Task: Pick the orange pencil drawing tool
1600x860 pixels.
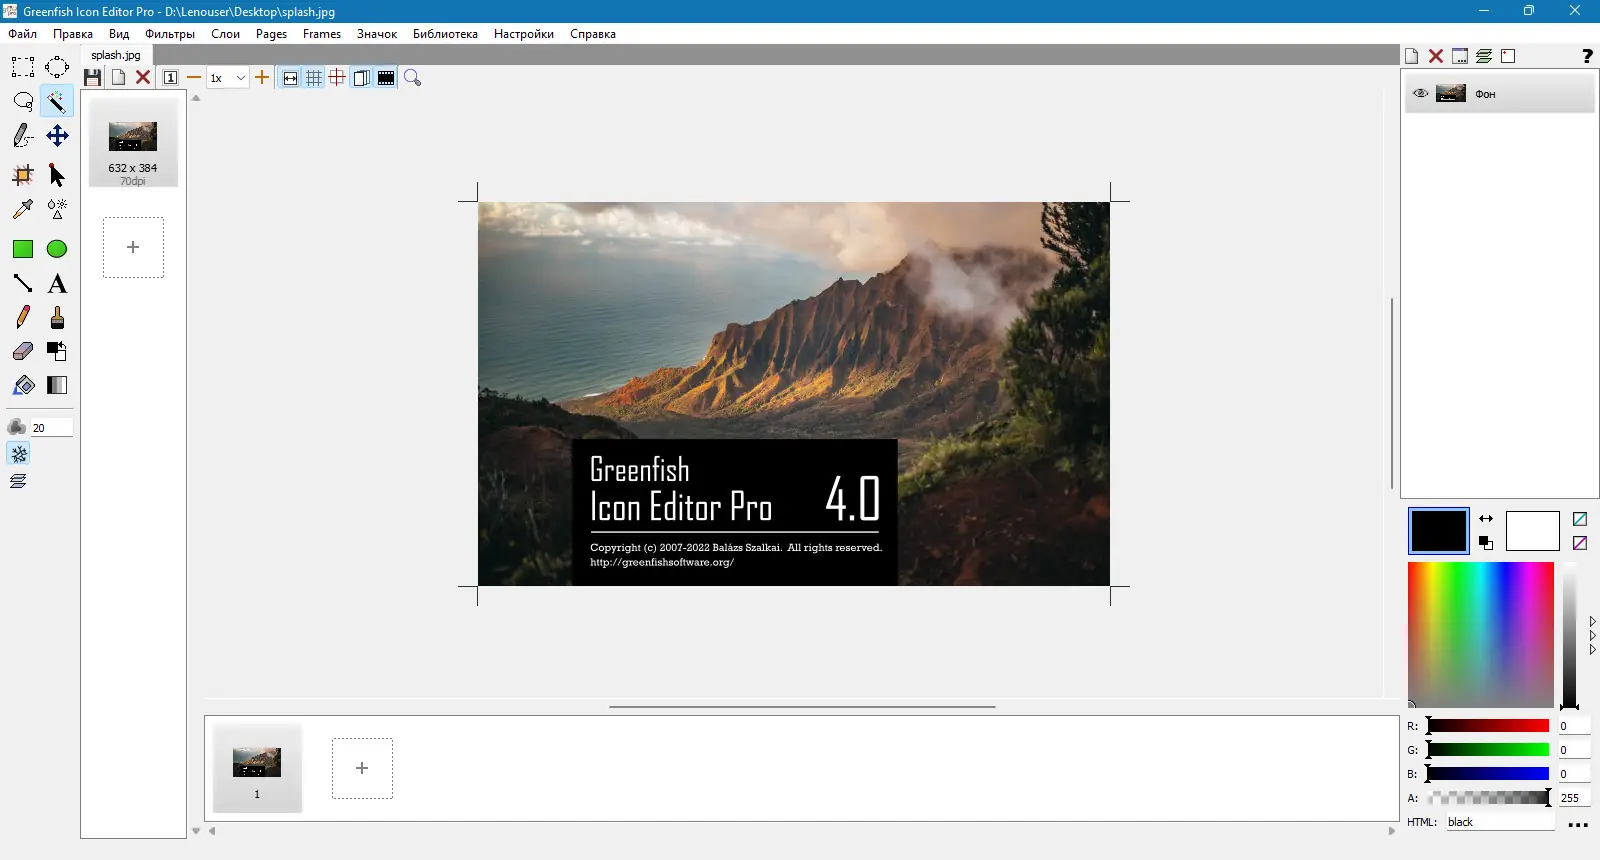Action: click(x=23, y=318)
